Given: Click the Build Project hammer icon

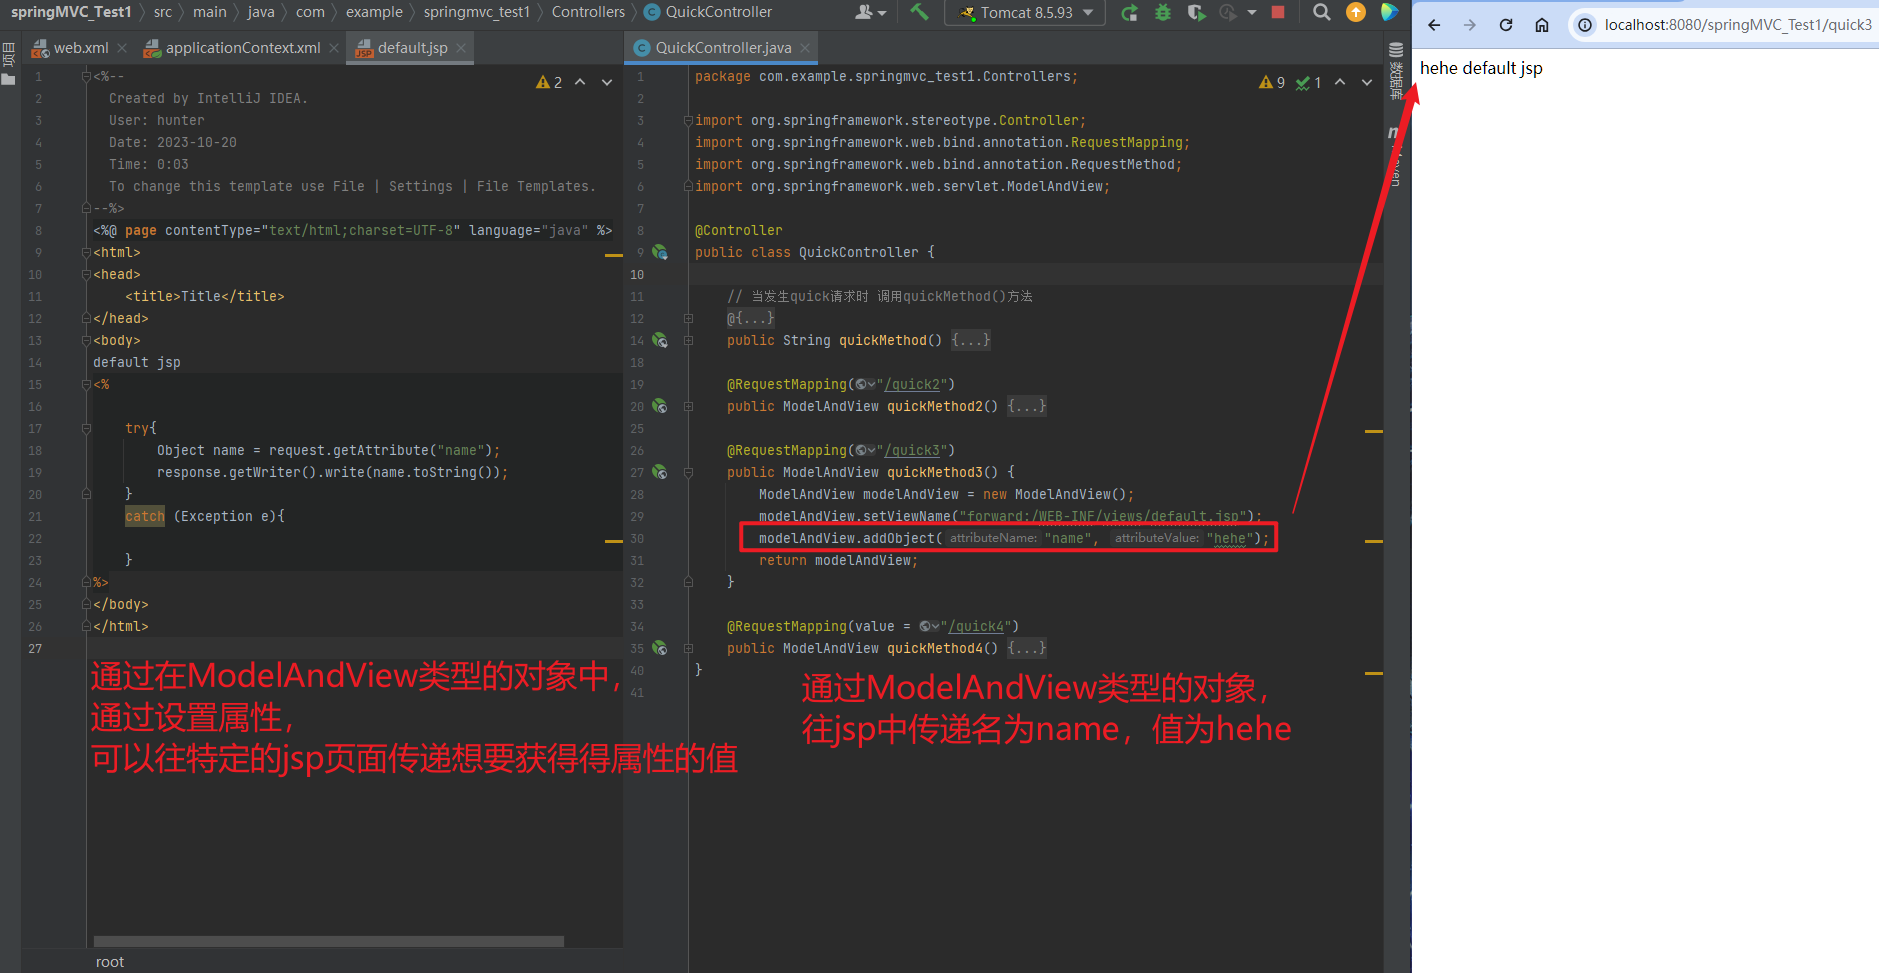Looking at the screenshot, I should coord(919,12).
